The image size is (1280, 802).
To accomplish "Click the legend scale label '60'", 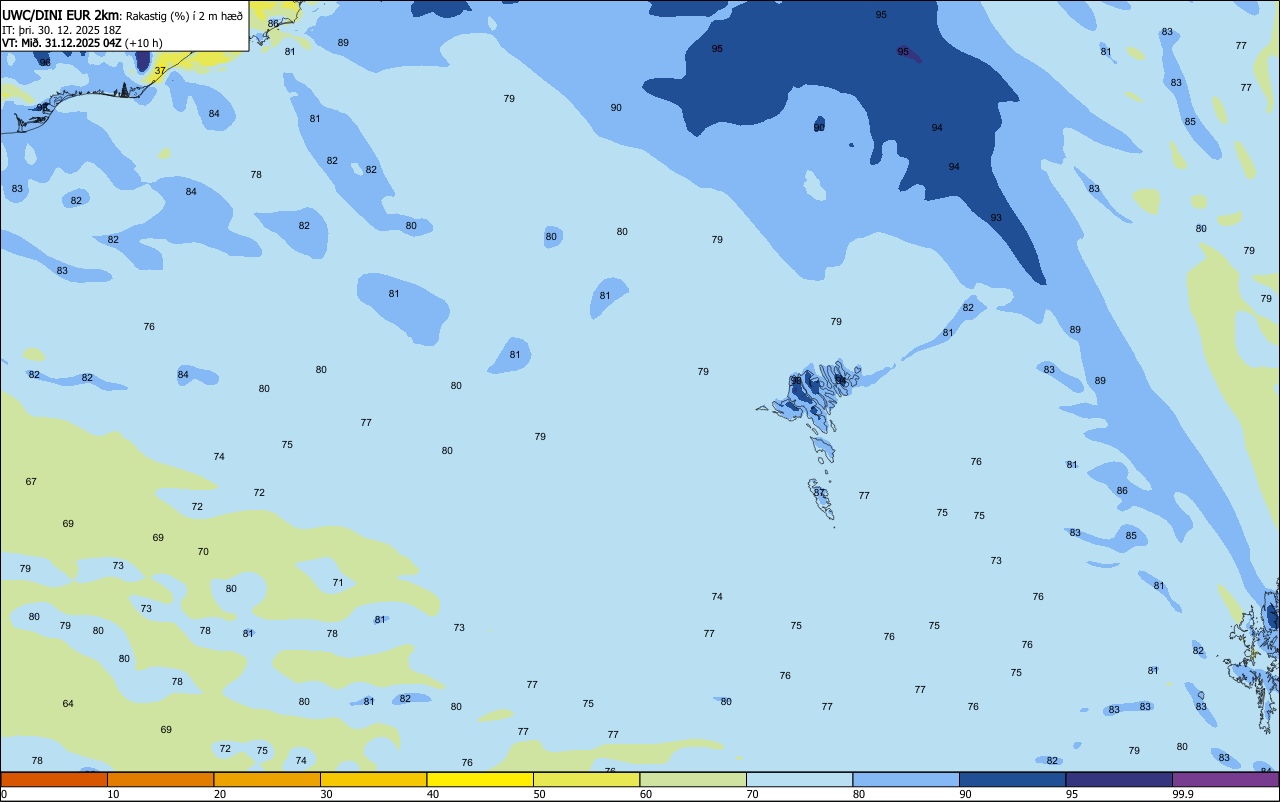I will [x=646, y=794].
